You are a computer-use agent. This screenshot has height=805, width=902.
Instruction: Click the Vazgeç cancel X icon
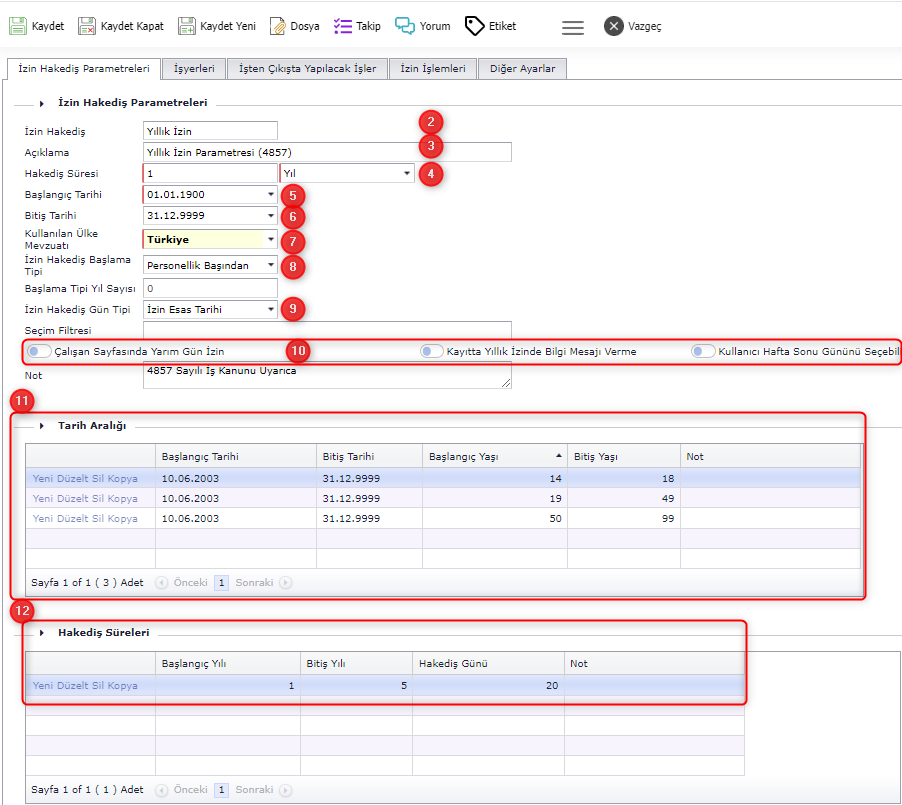coord(614,26)
